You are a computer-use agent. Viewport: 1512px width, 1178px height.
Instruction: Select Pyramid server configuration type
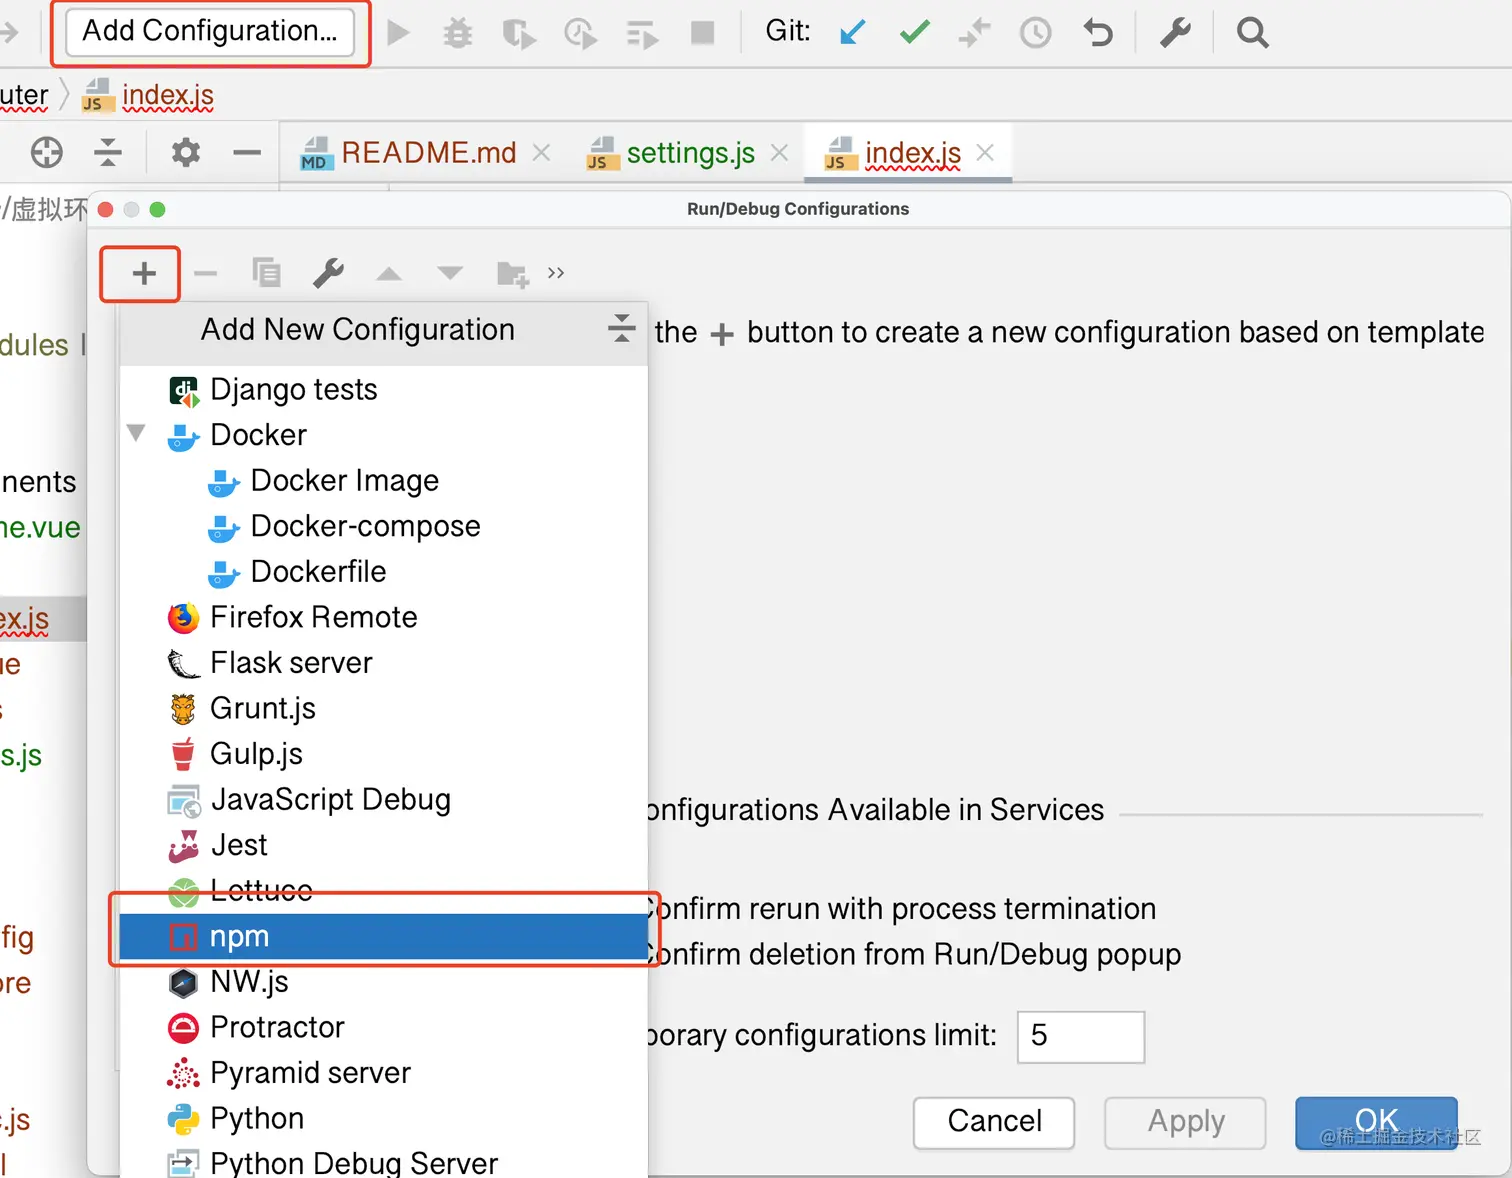point(384,1073)
